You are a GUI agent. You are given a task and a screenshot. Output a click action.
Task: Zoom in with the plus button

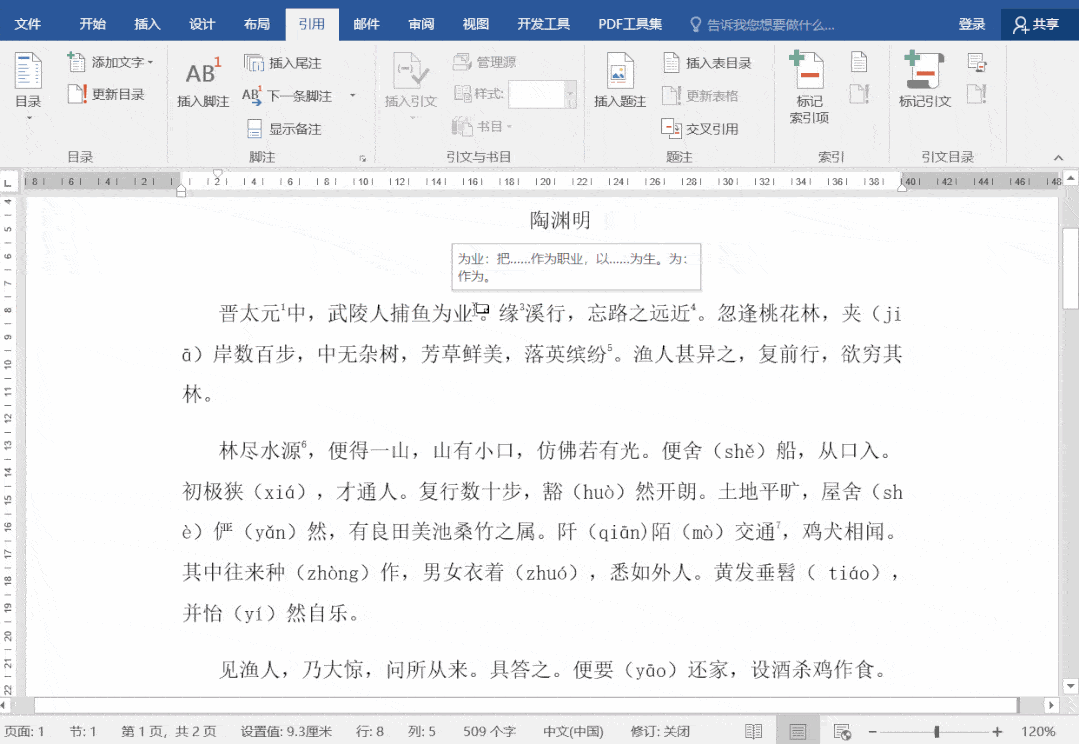997,731
